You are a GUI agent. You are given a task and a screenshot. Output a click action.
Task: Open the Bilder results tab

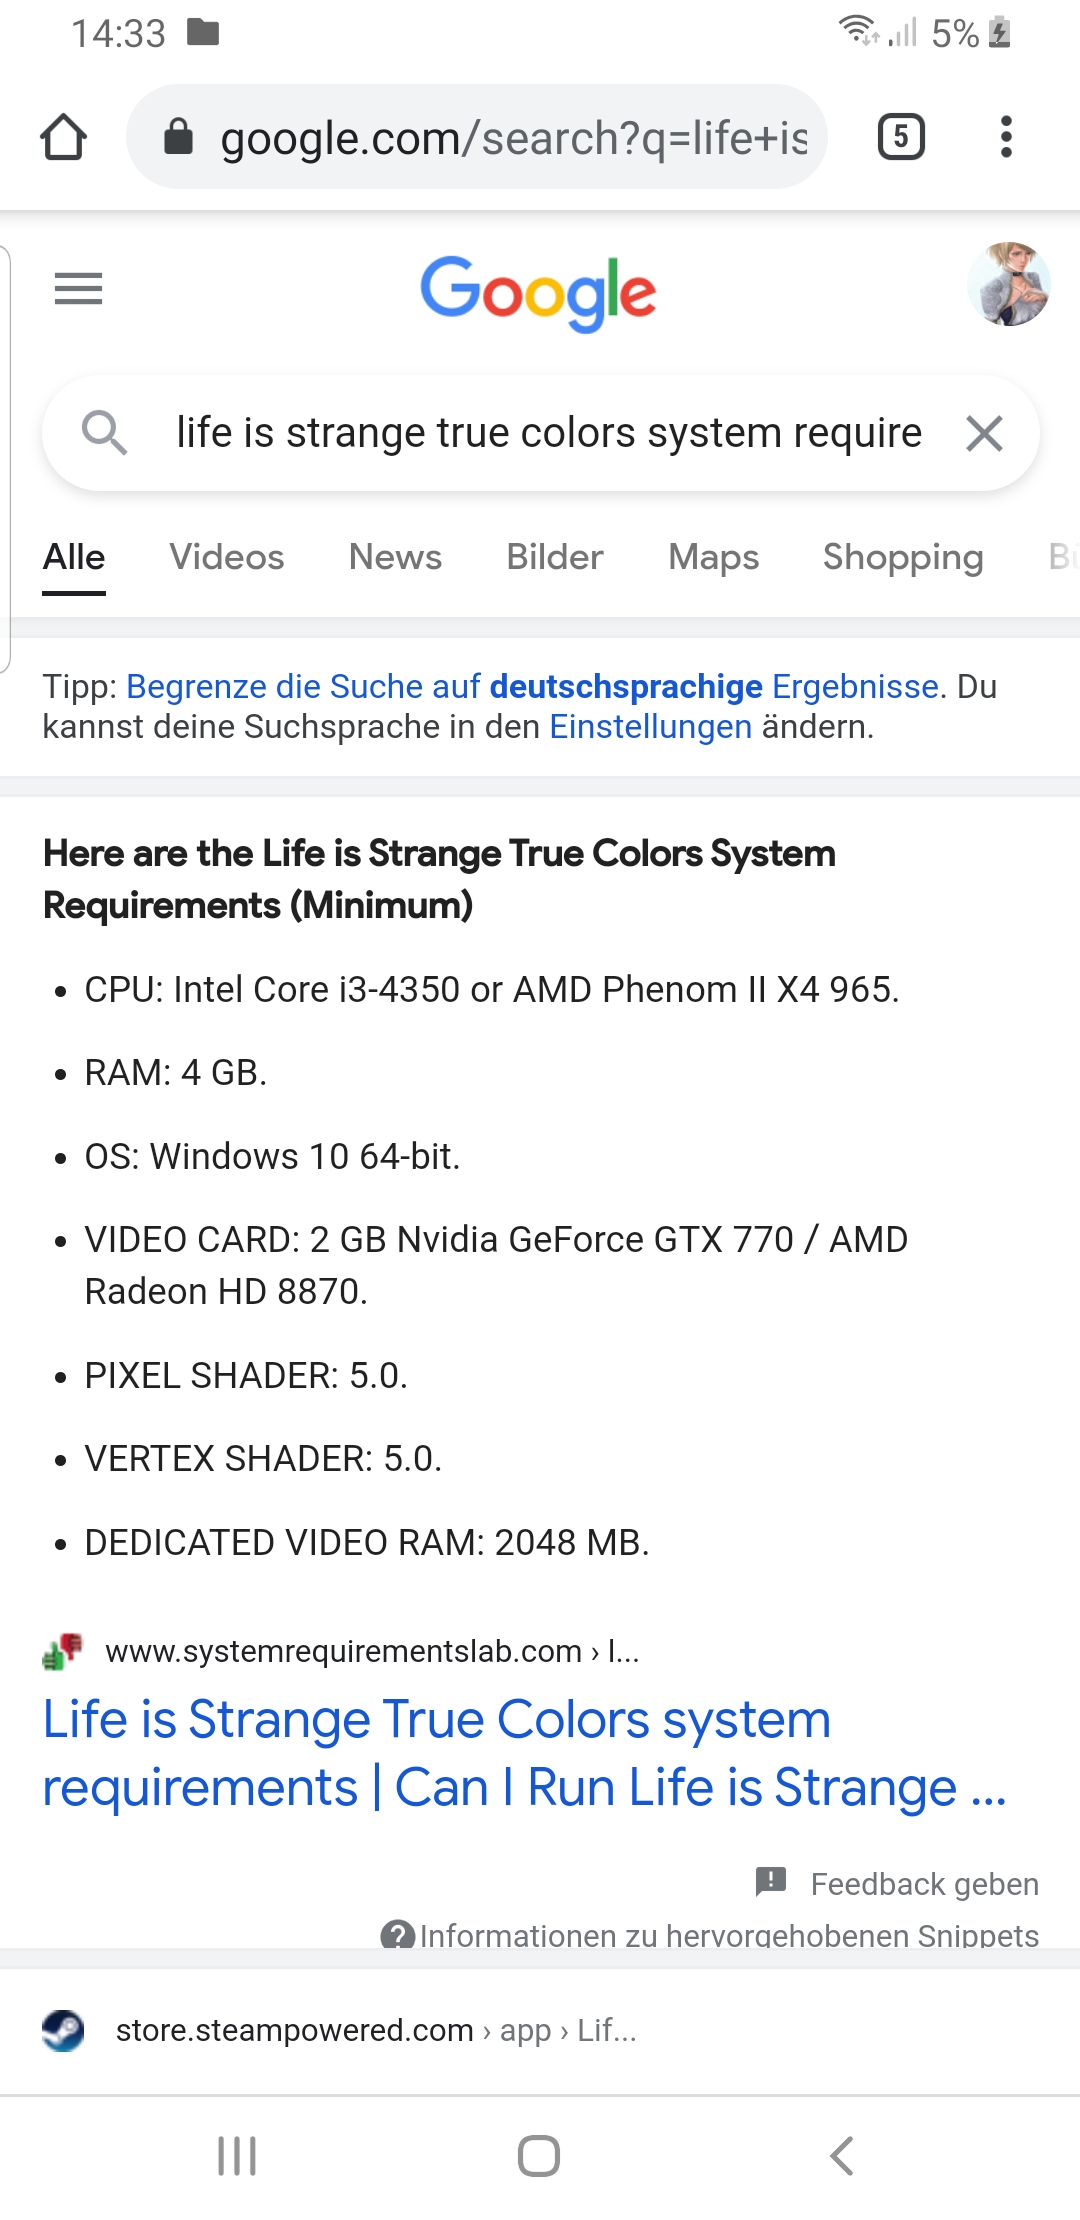coord(554,557)
